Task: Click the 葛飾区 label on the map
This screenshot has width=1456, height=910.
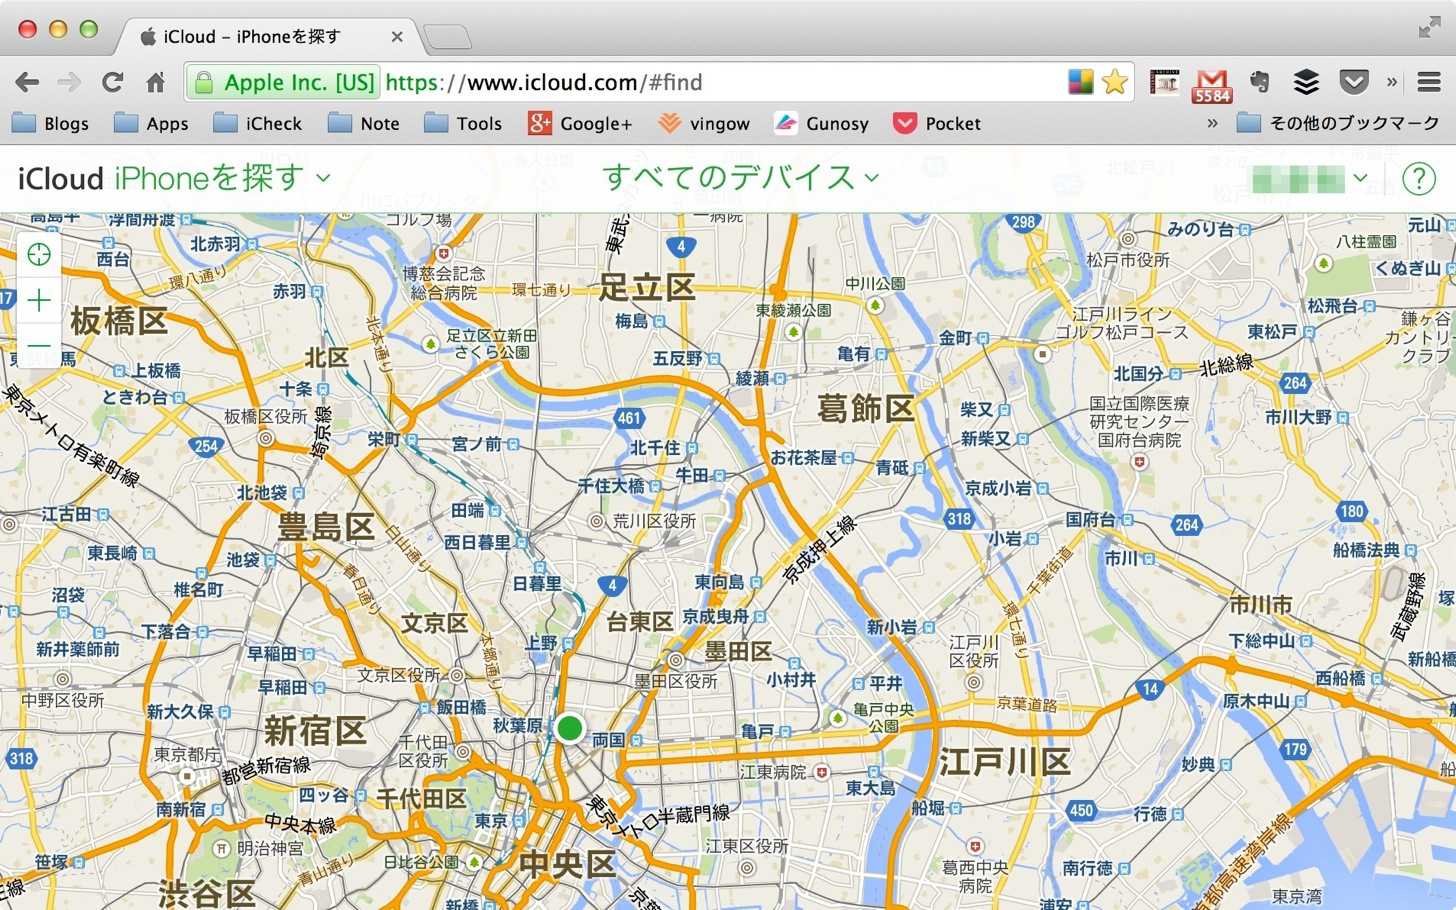Action: tap(866, 408)
